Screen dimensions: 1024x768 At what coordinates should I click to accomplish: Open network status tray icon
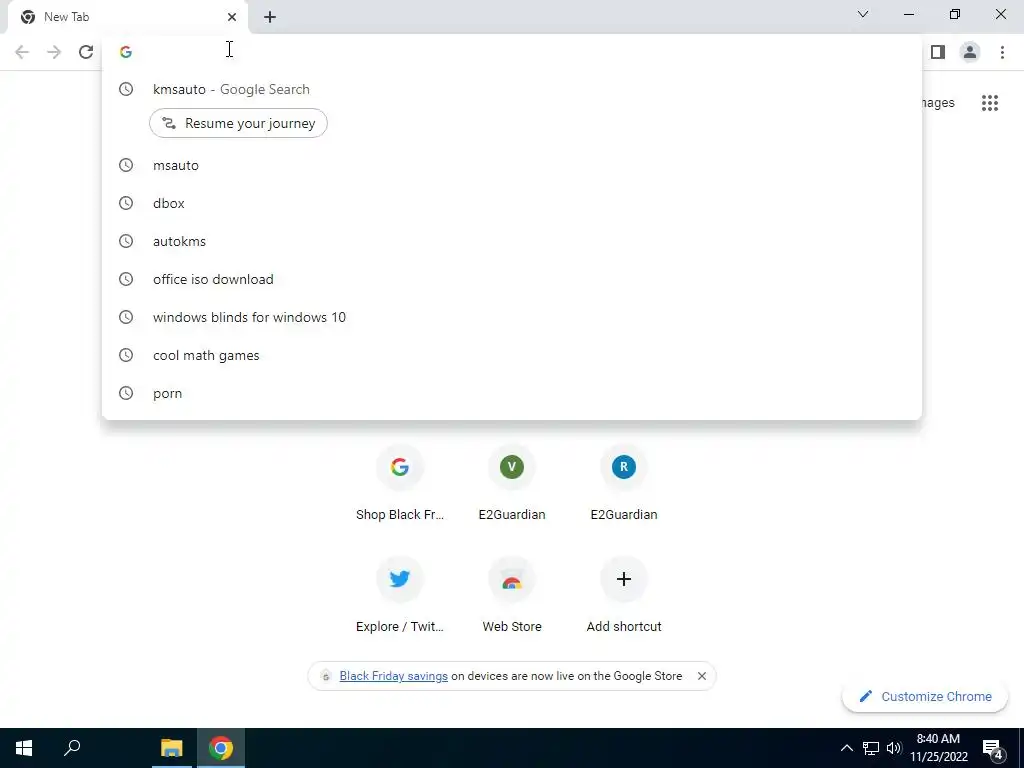click(871, 748)
